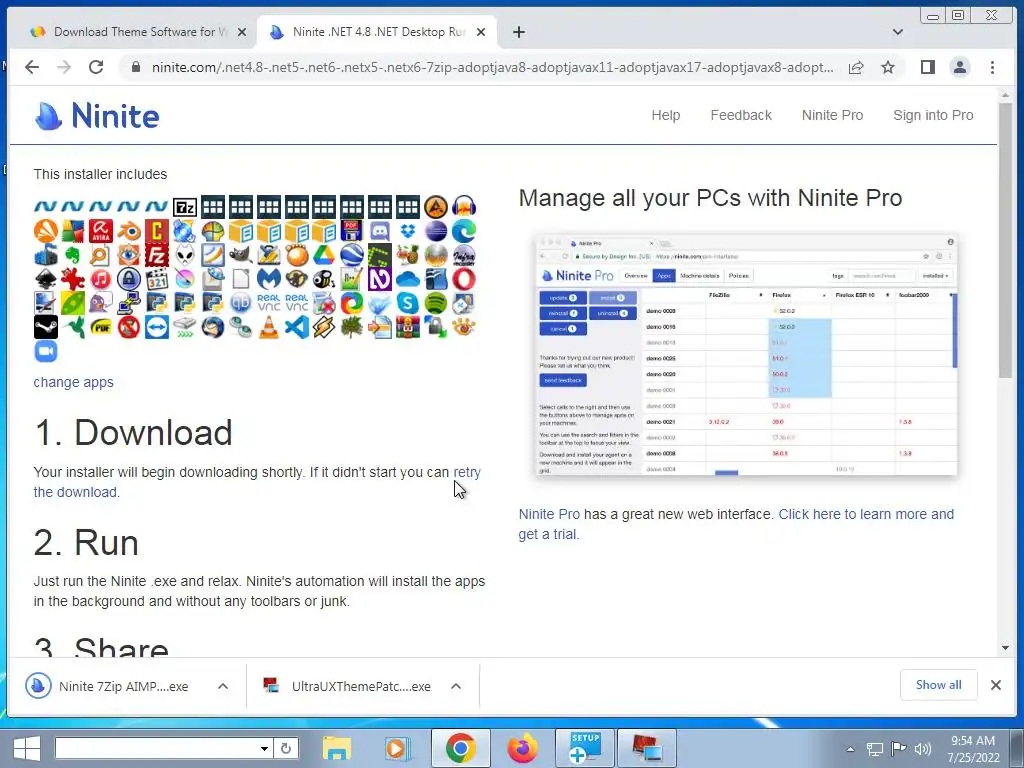The width and height of the screenshot is (1024, 768).
Task: Click the TeamViewer blue arrows icon
Action: 157,327
